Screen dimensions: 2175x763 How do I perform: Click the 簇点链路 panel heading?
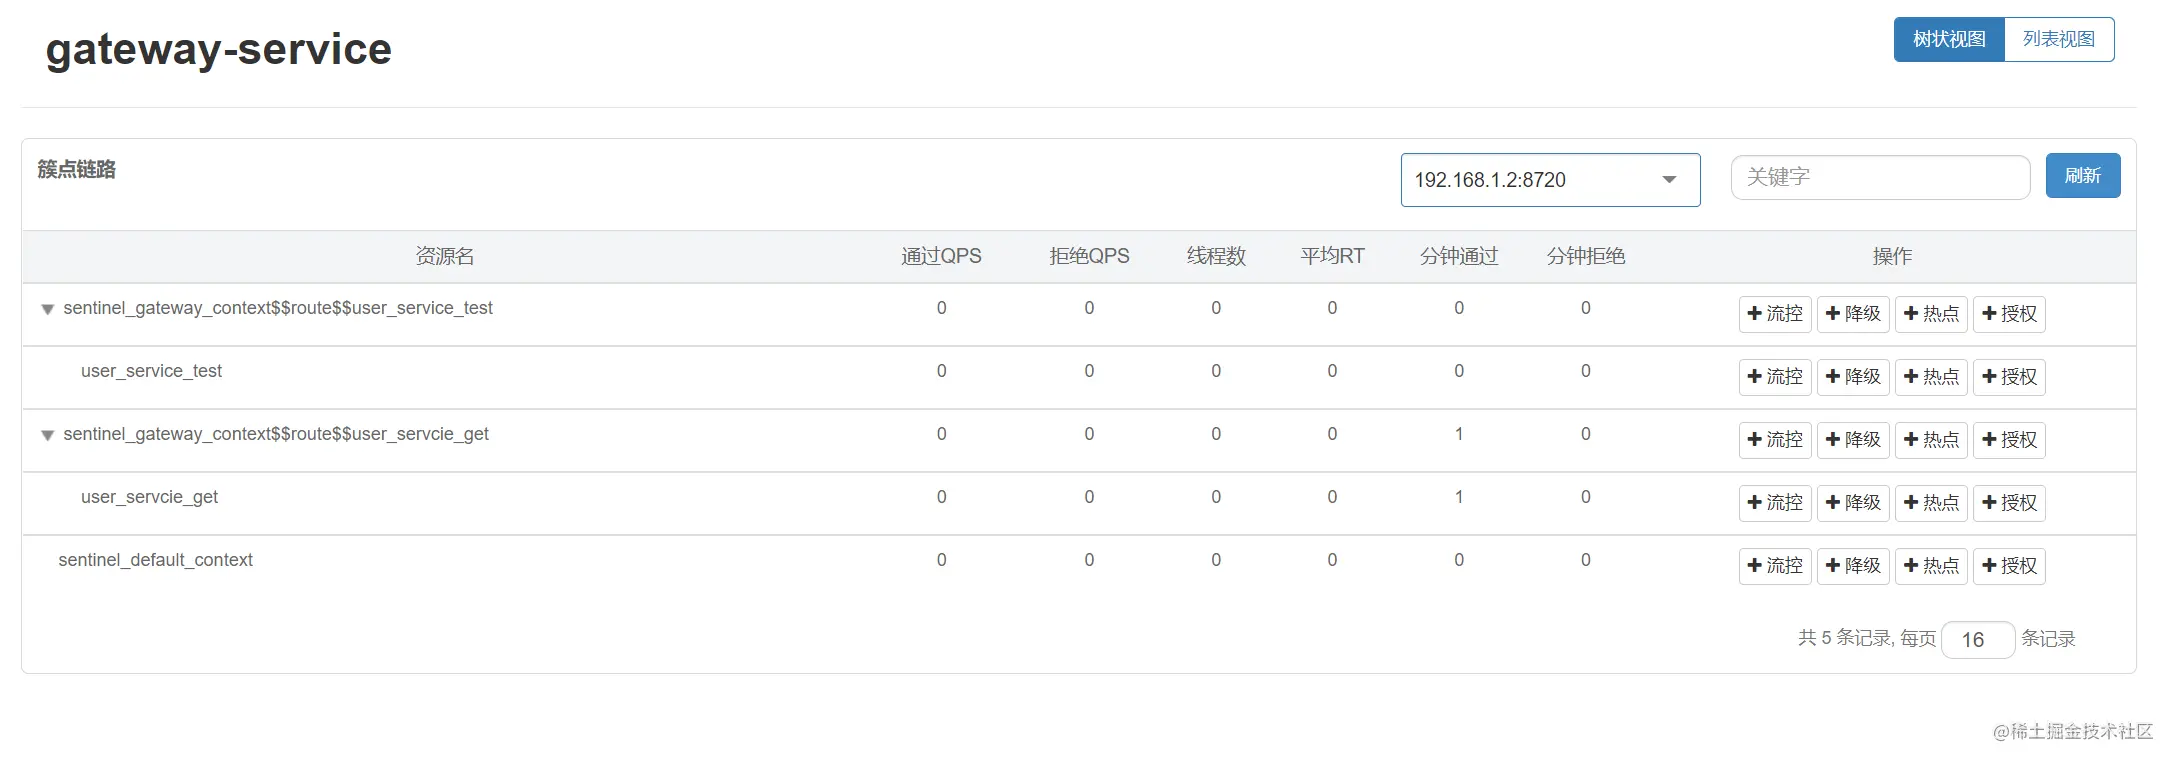[77, 169]
